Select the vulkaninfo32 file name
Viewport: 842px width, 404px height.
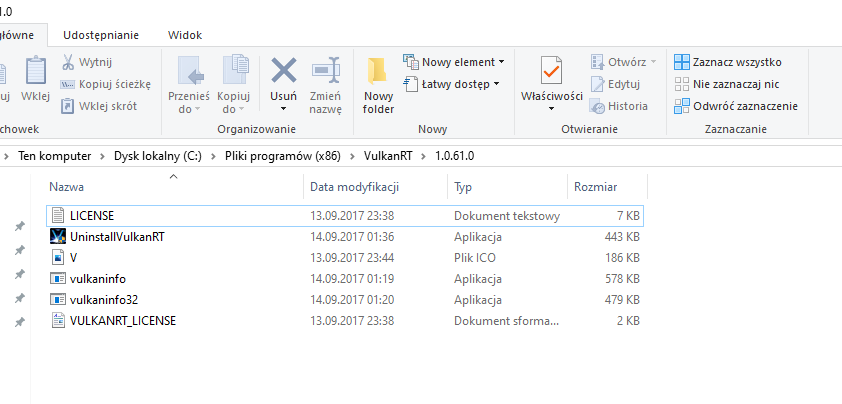[104, 300]
